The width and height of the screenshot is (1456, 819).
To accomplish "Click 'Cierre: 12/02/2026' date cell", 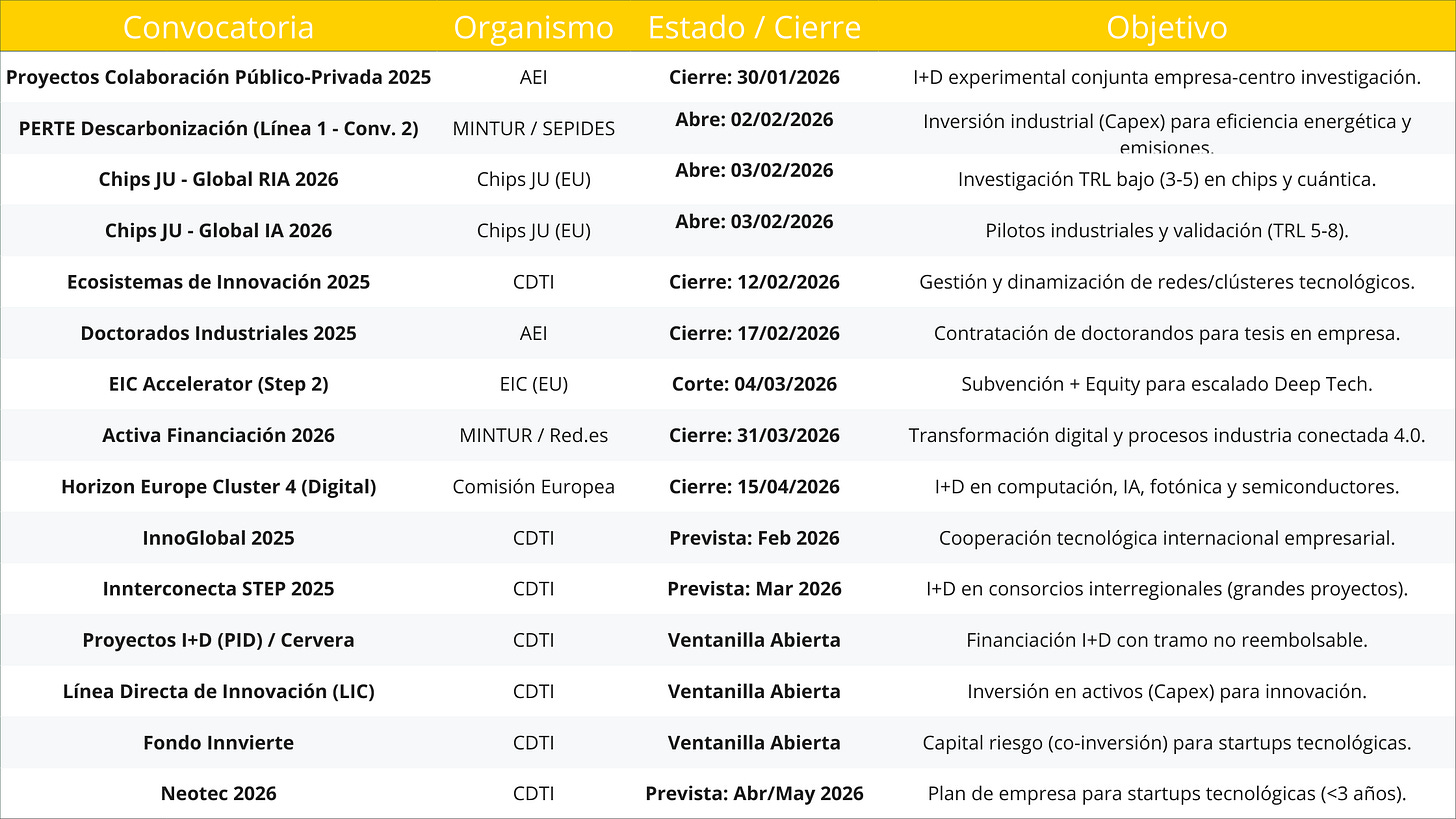I will [x=754, y=282].
